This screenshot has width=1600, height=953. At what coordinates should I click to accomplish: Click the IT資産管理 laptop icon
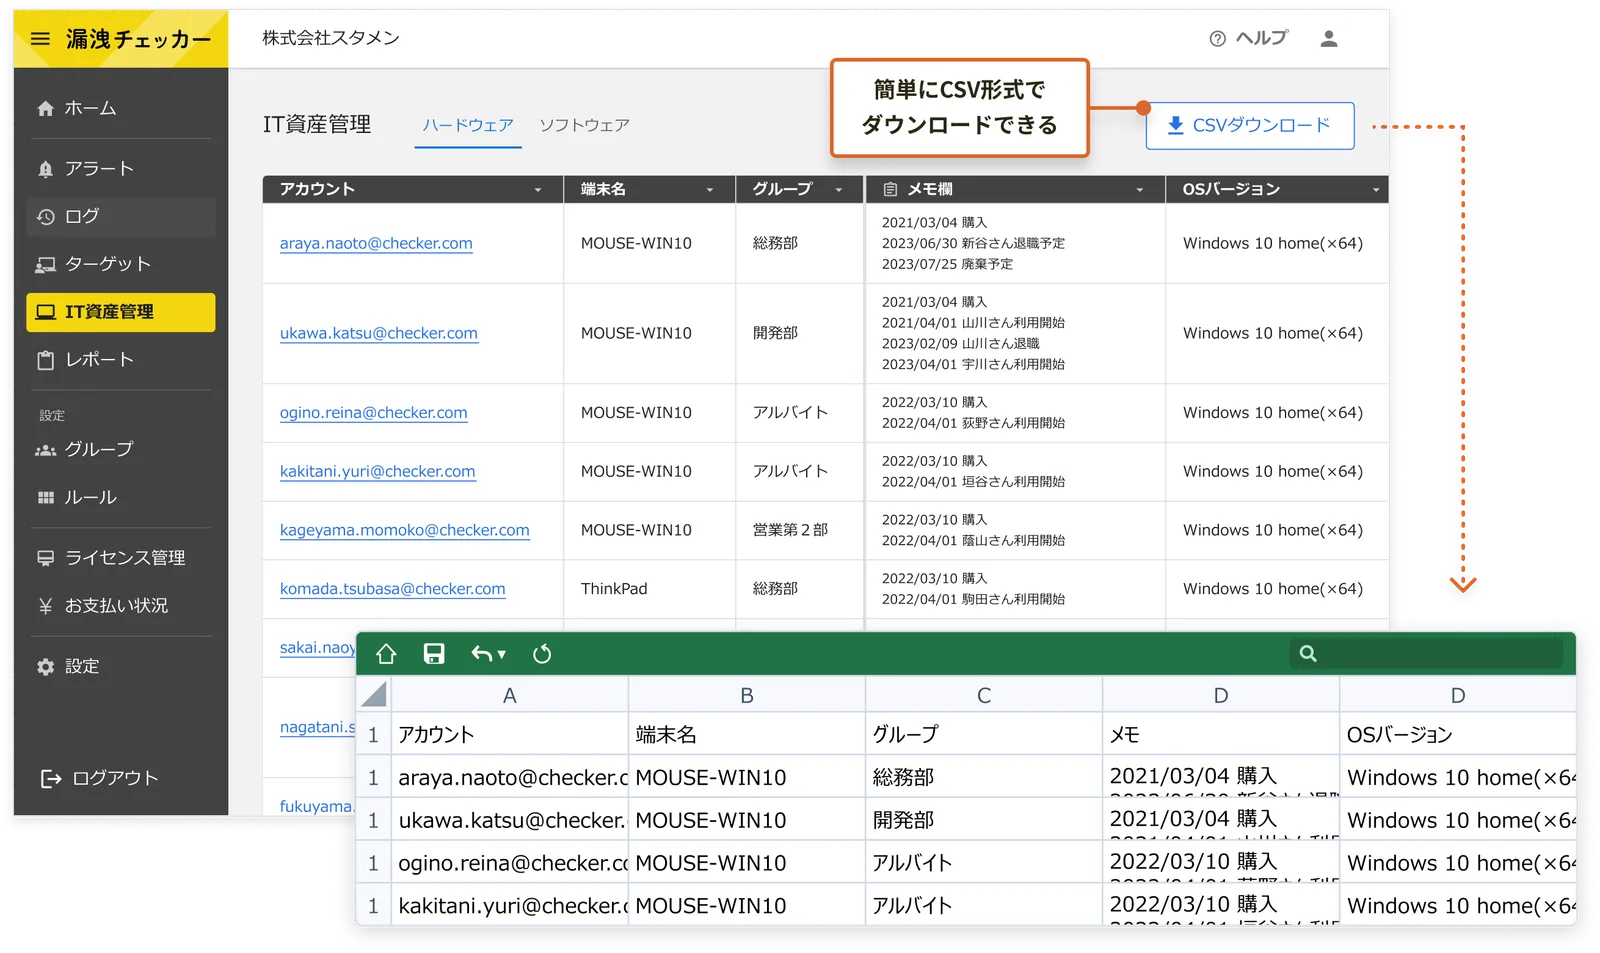(x=46, y=312)
